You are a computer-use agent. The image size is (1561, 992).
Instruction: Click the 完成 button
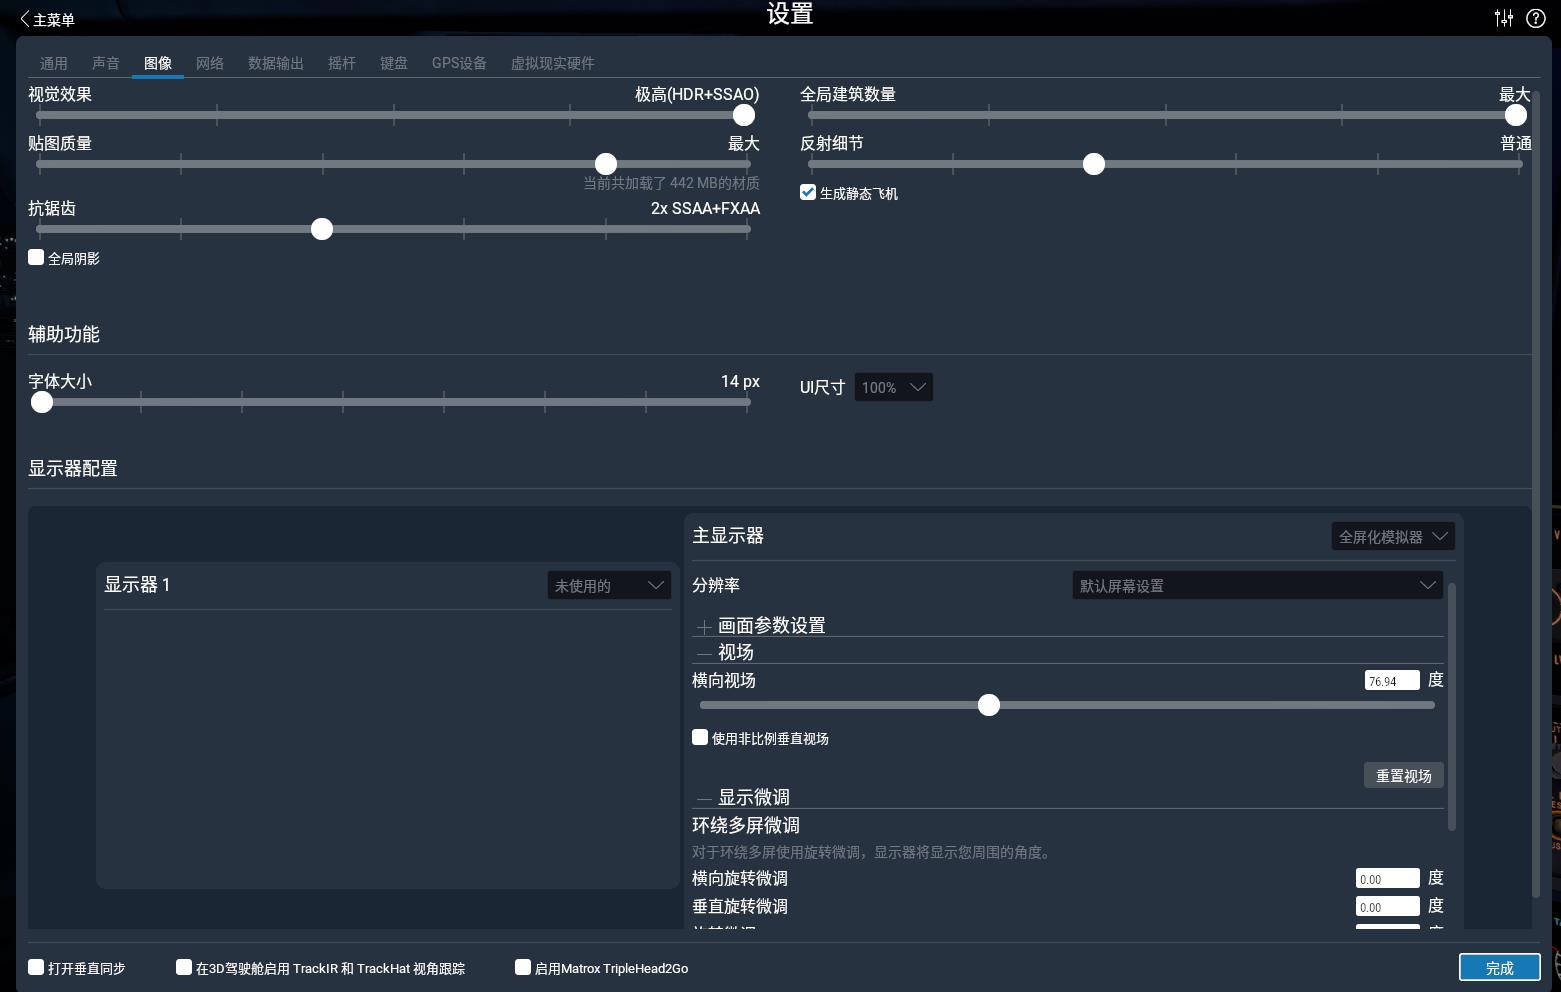tap(1498, 967)
